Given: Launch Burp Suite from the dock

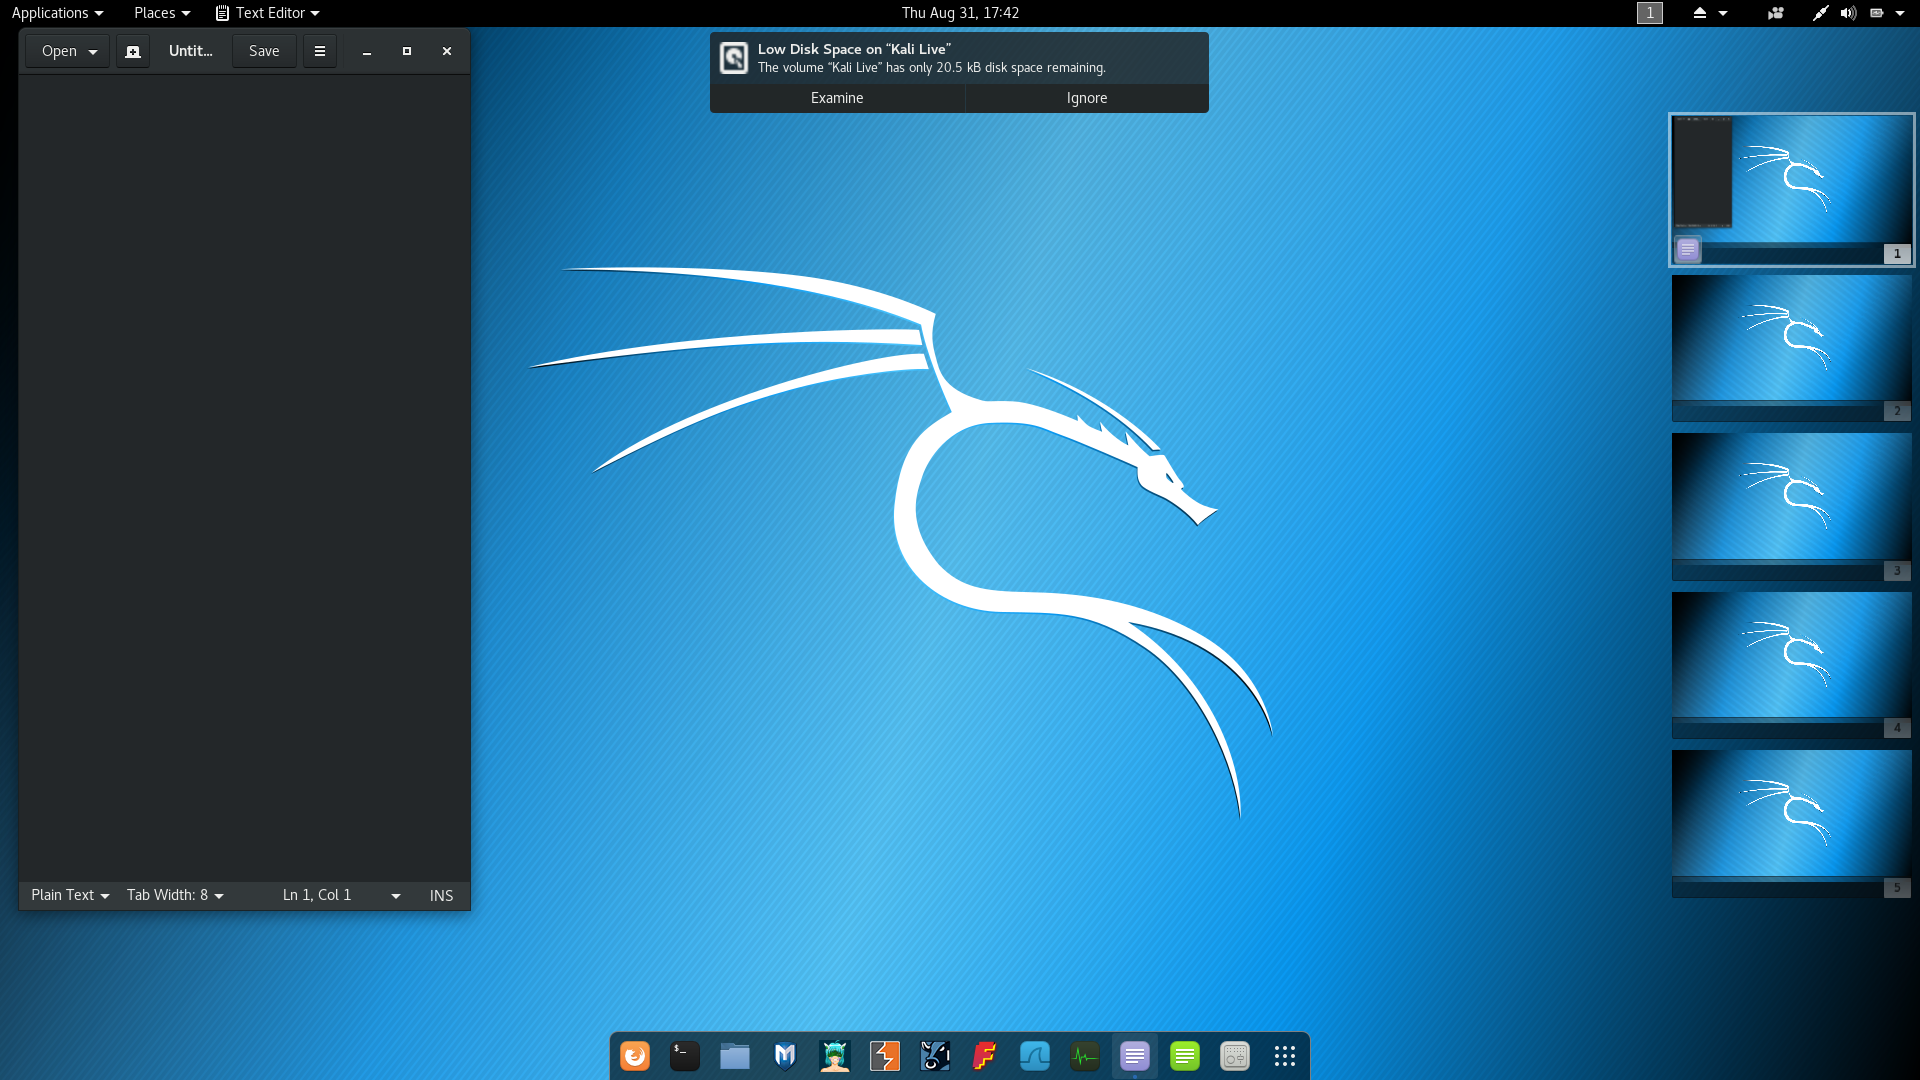Looking at the screenshot, I should coord(885,1056).
